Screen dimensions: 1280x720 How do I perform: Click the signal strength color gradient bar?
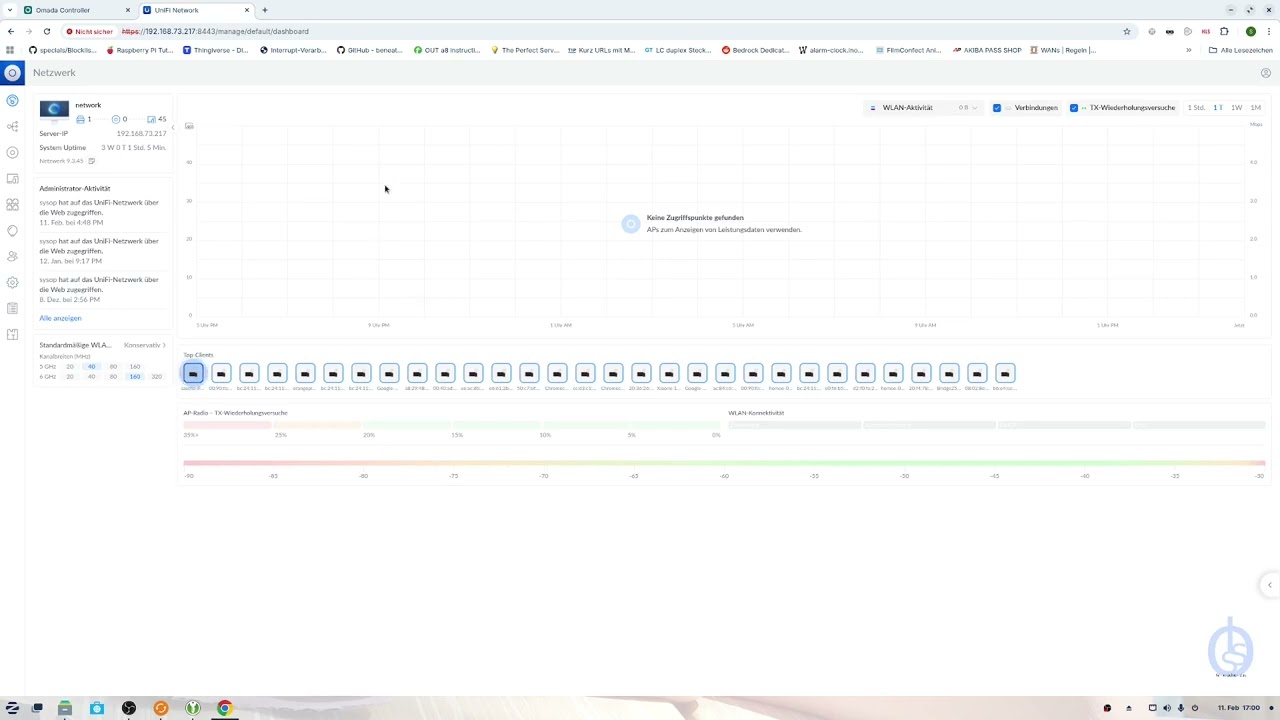pos(724,463)
